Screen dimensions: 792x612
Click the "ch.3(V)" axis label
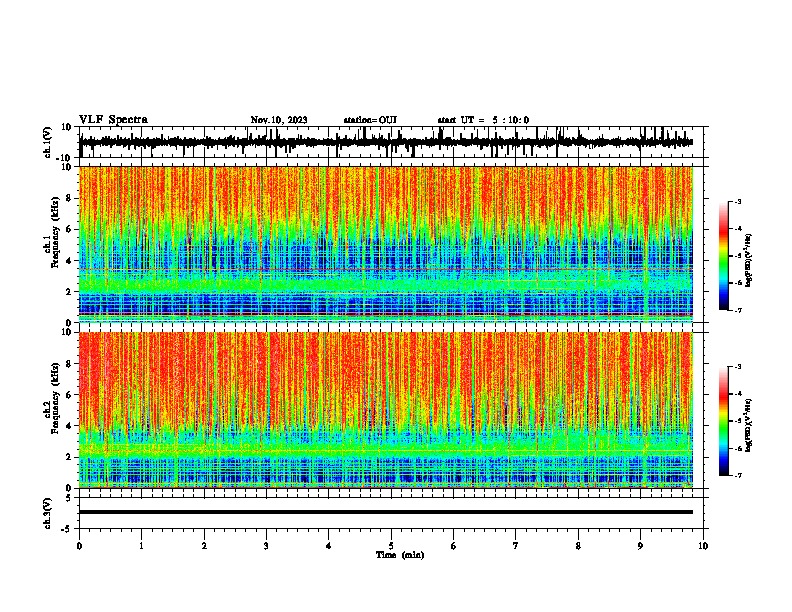(x=48, y=514)
